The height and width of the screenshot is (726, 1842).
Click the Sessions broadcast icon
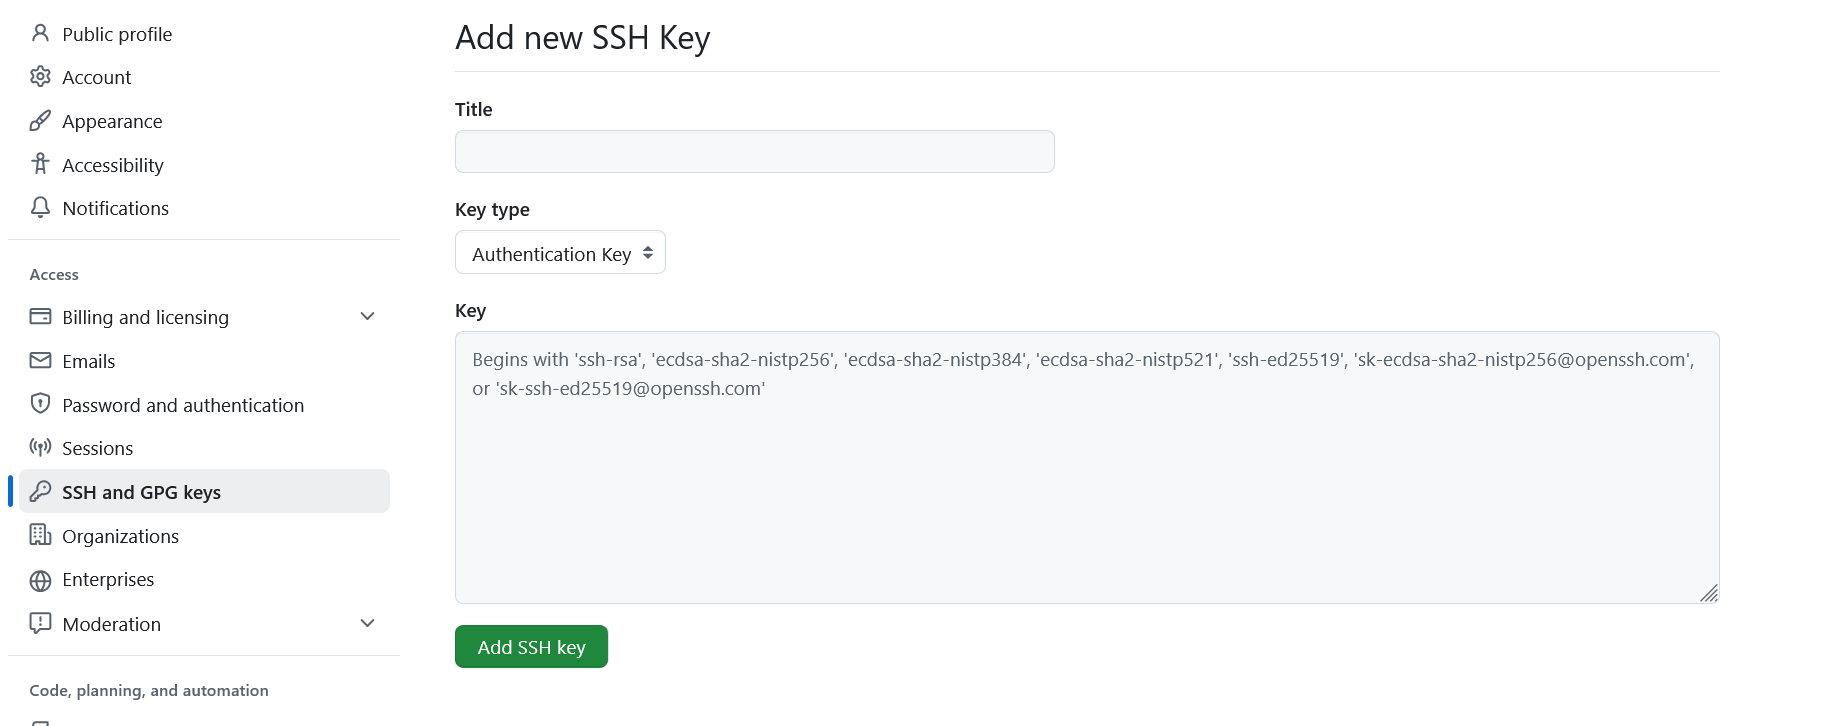pos(40,448)
